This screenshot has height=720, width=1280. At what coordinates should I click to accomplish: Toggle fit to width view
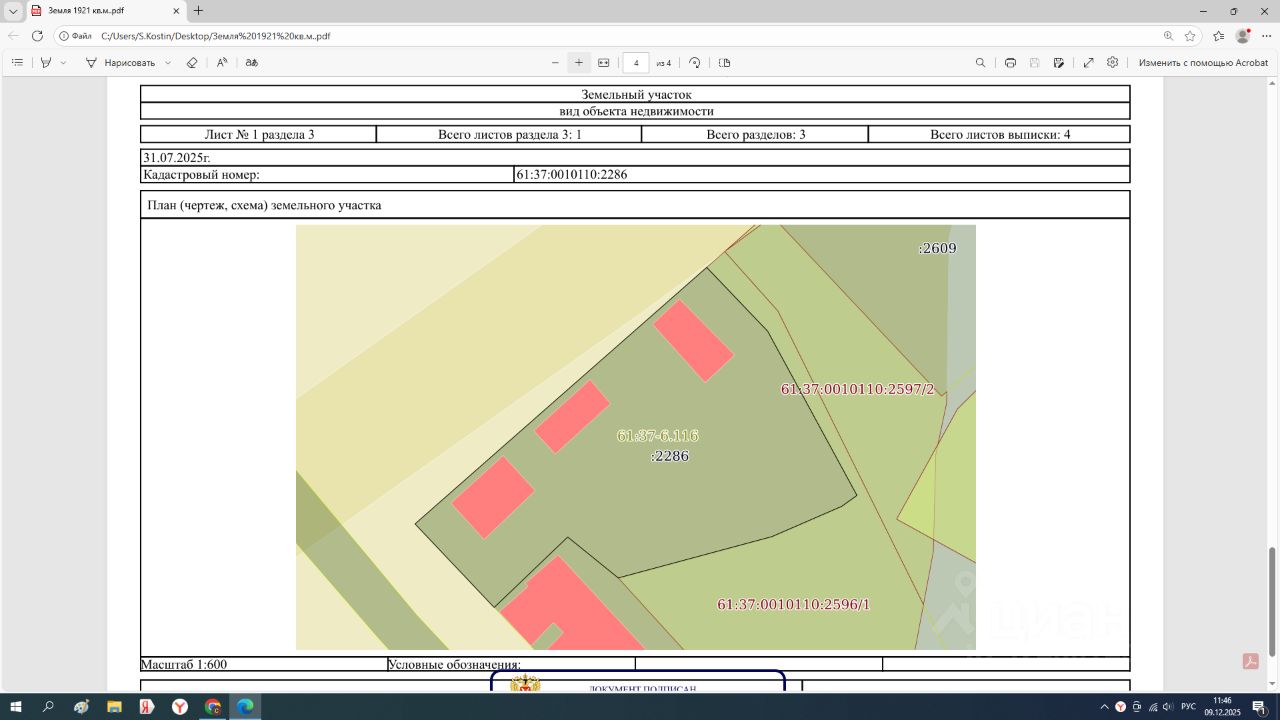click(604, 62)
